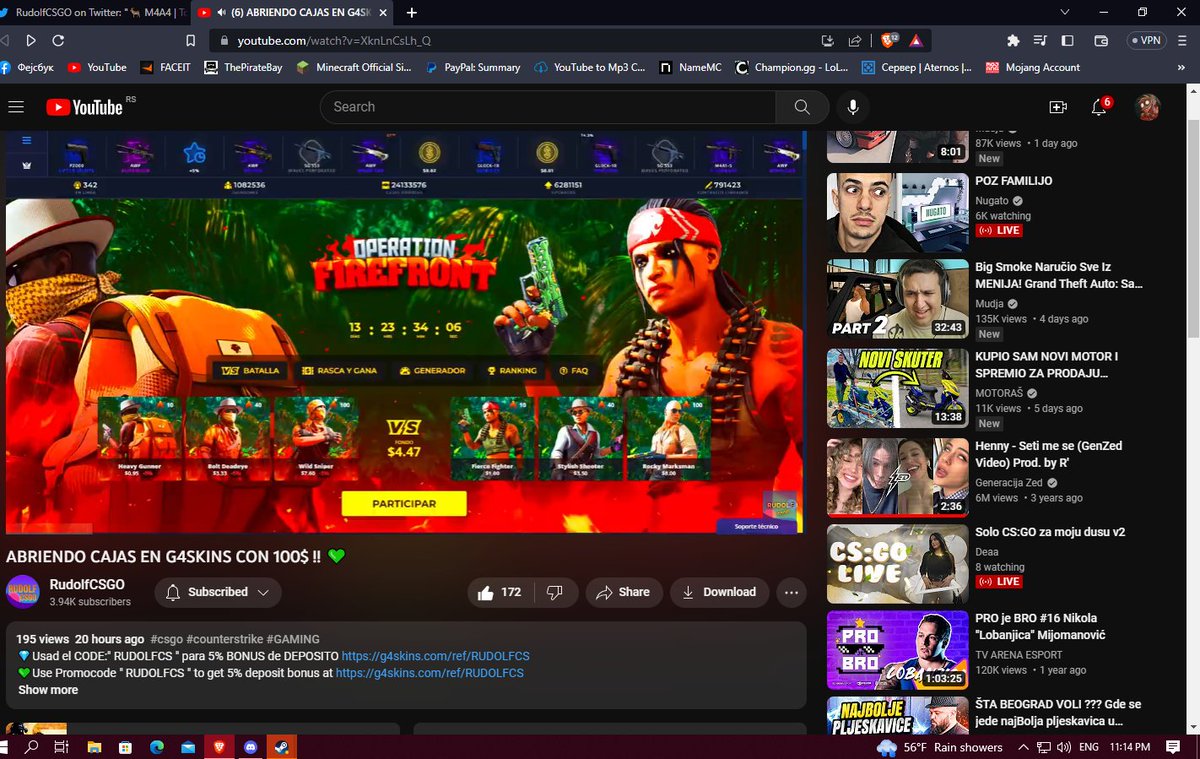1200x759 pixels.
Task: Open Windows search in taskbar
Action: click(31, 746)
